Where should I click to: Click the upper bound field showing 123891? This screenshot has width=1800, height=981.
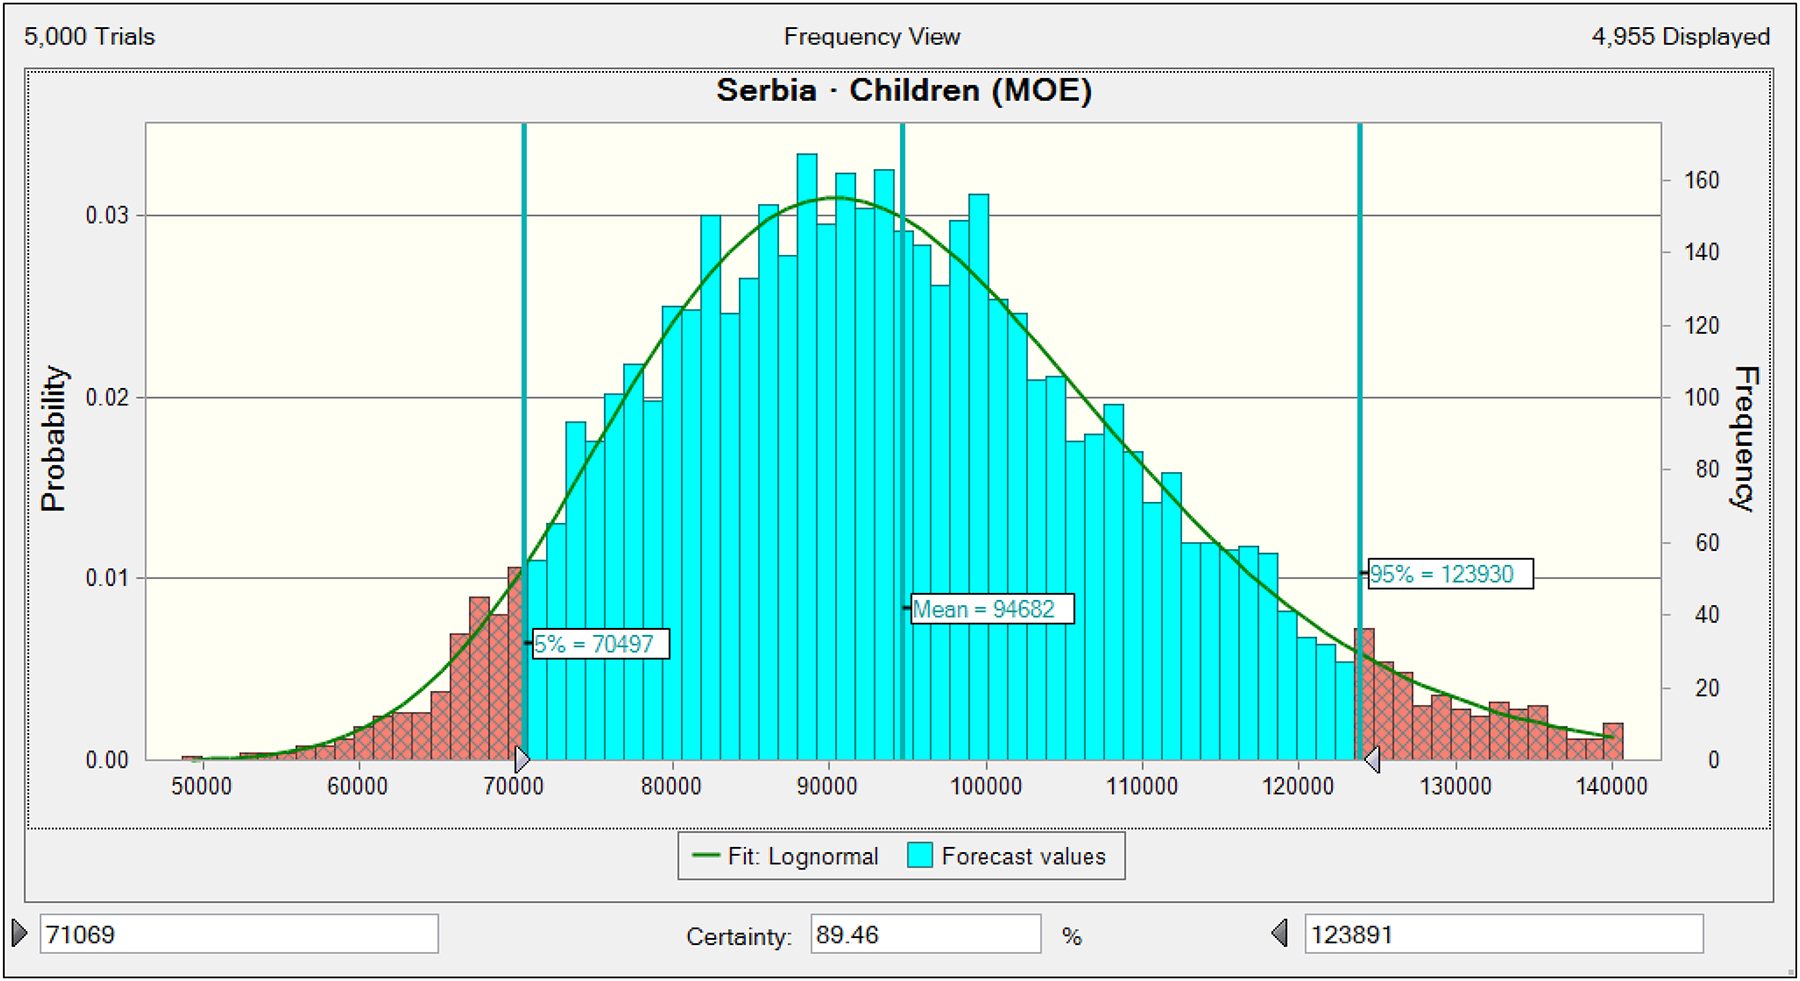tap(1503, 934)
